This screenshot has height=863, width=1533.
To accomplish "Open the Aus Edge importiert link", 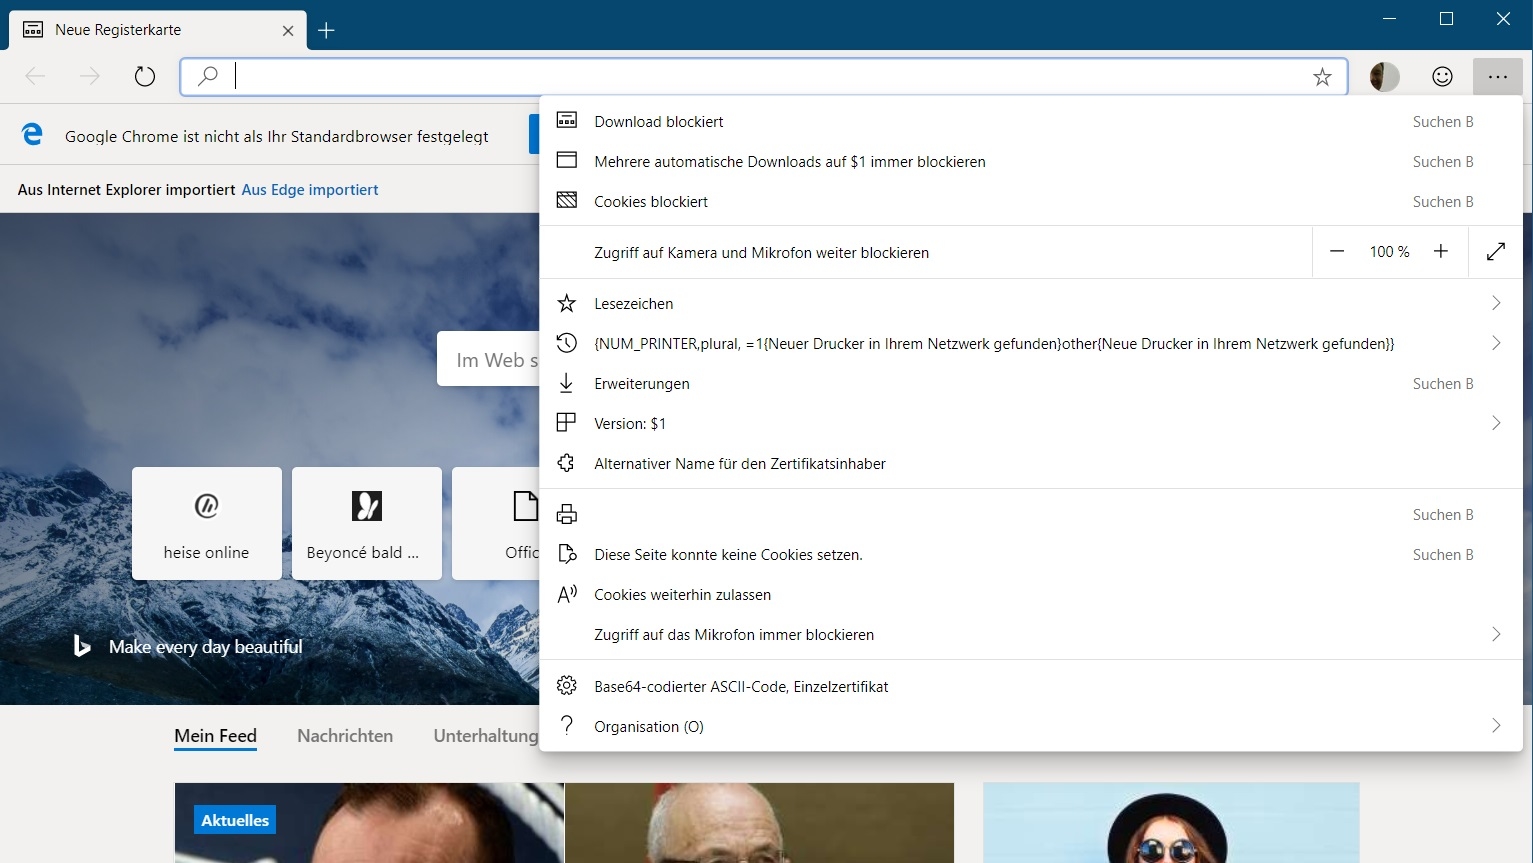I will pyautogui.click(x=310, y=190).
